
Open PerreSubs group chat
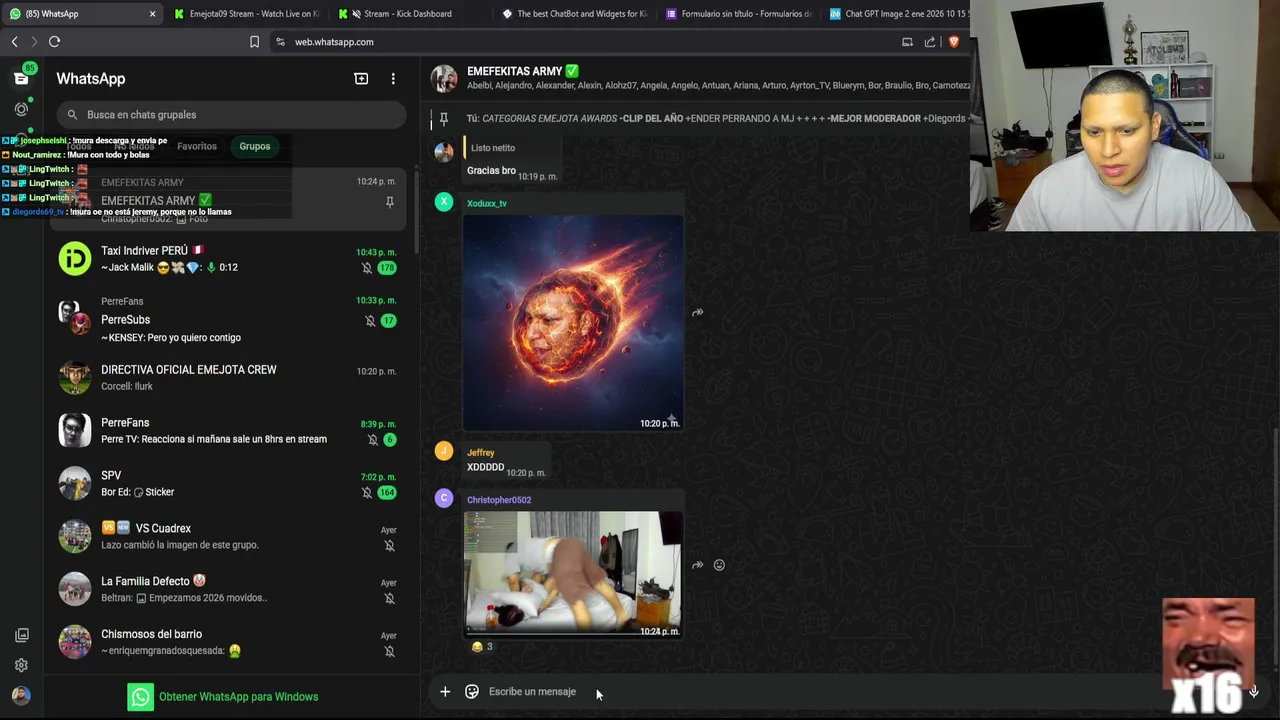230,319
